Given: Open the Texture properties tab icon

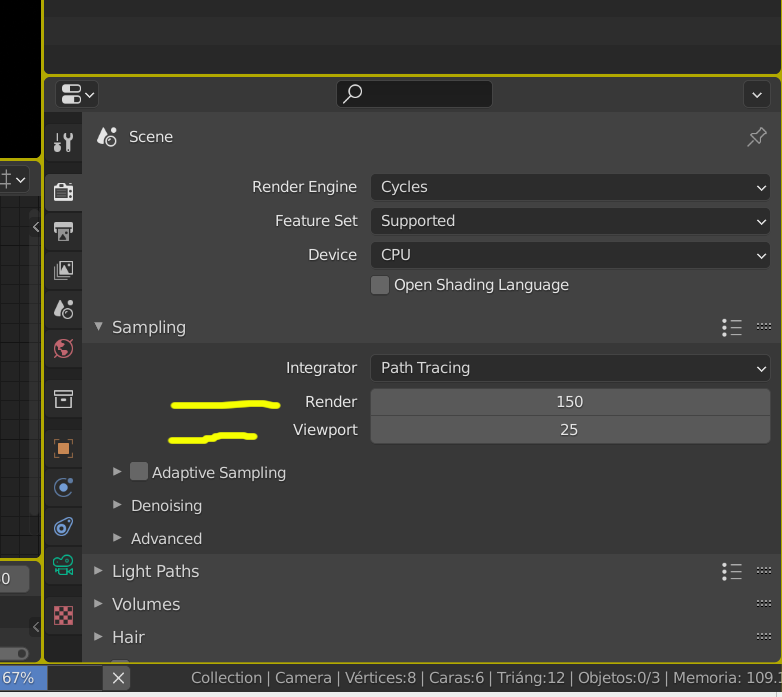Looking at the screenshot, I should coord(63,615).
